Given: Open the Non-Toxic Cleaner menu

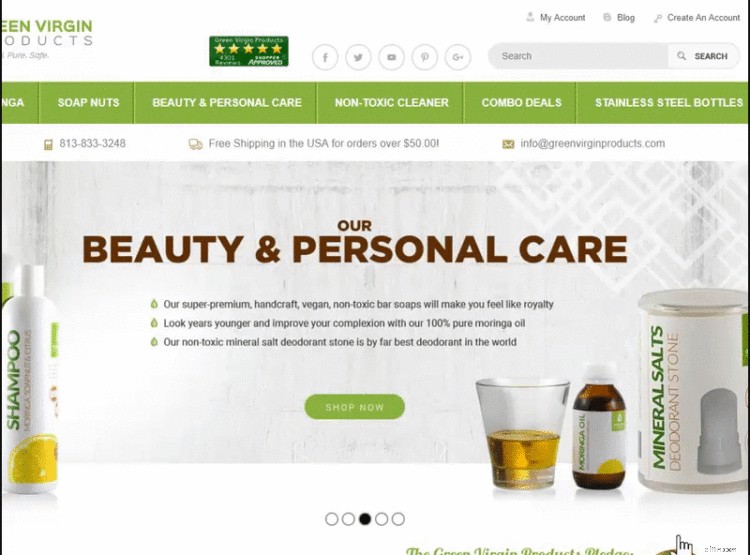Looking at the screenshot, I should point(391,103).
